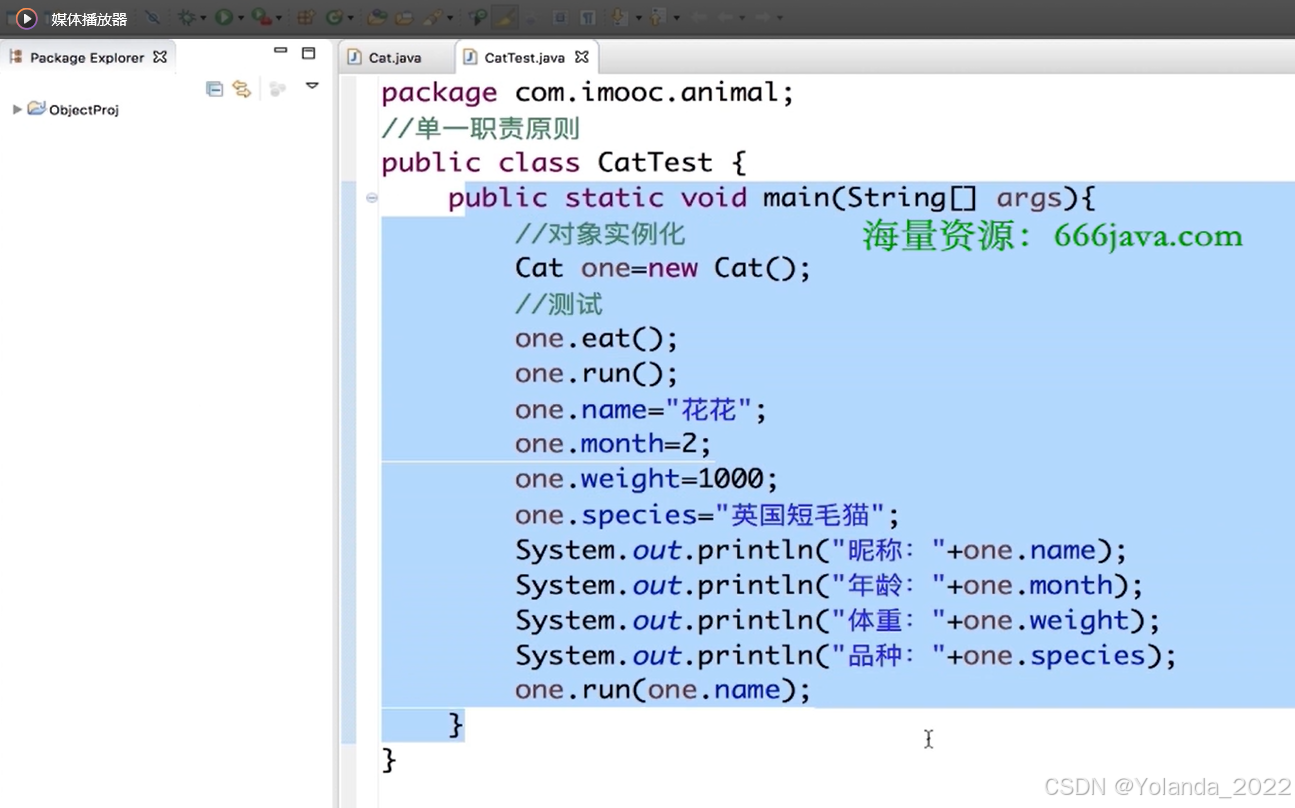
Task: Open Package Explorer View Menu triangle
Action: pos(312,87)
